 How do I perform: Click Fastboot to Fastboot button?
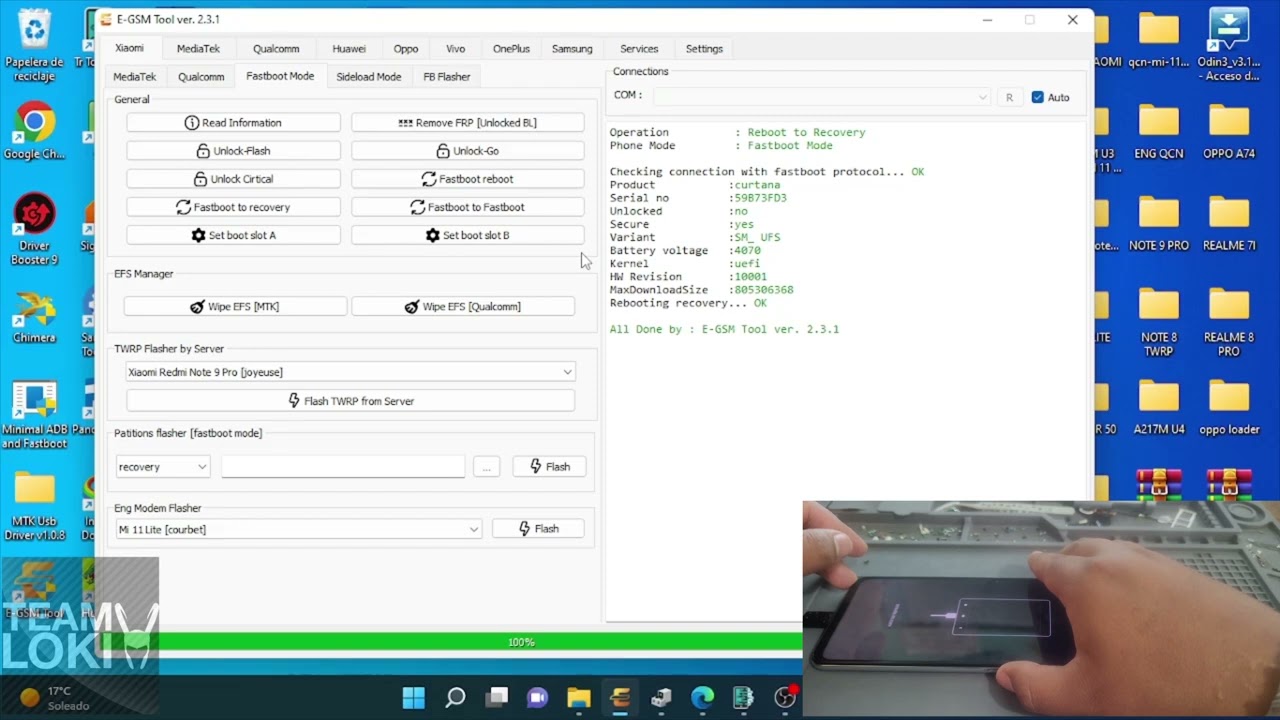(467, 207)
